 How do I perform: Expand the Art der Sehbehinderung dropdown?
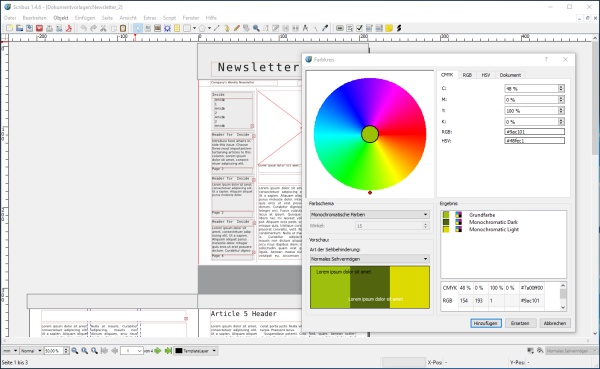pyautogui.click(x=370, y=259)
